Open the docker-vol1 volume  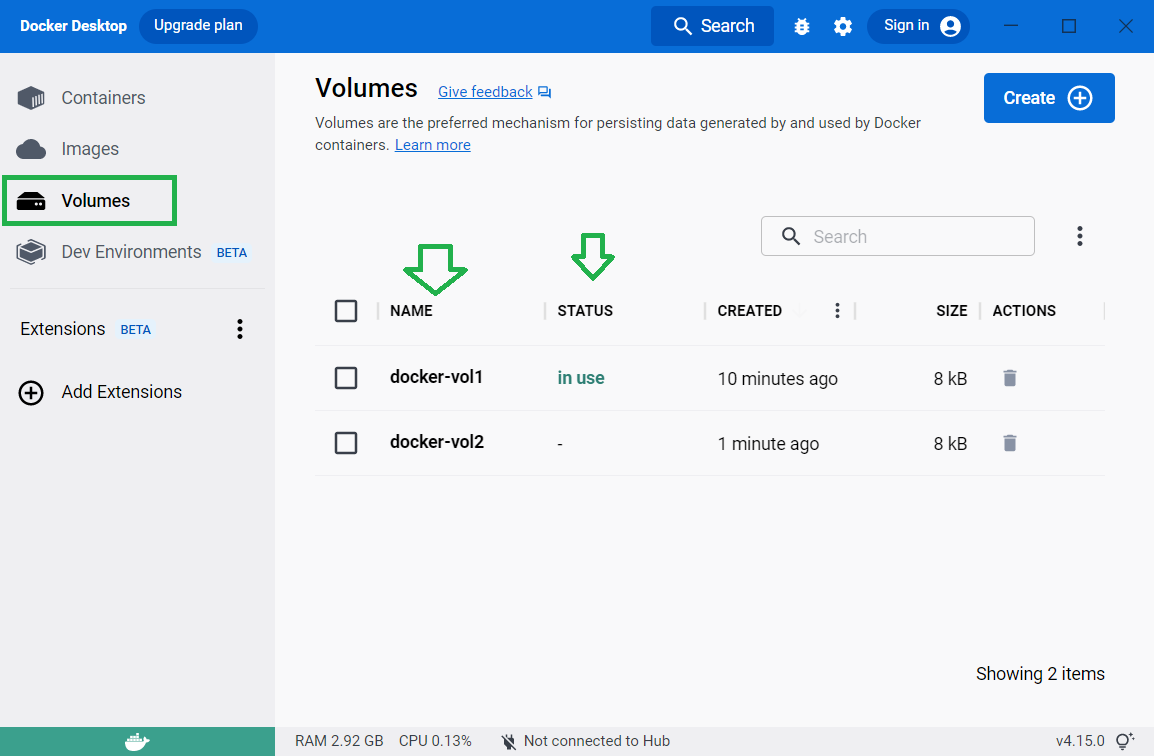(436, 378)
